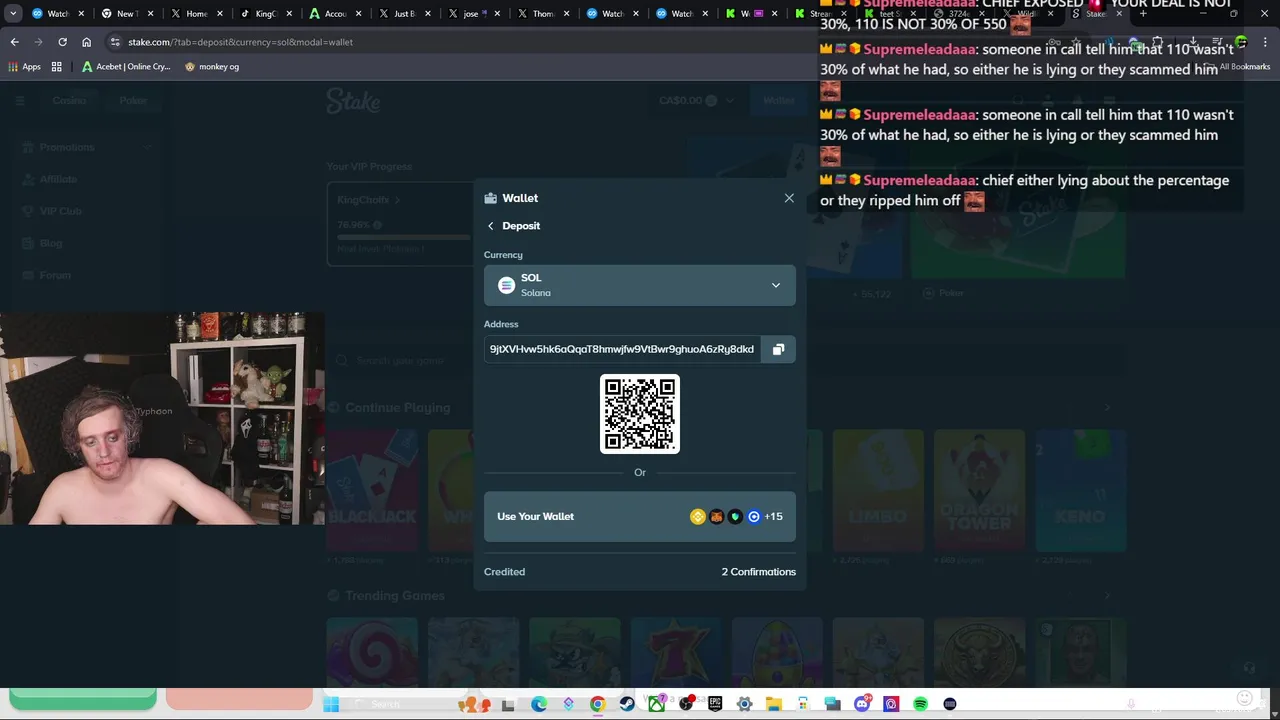Open the Apps bookmarks shortcut
Viewport: 1280px width, 720px height.
coord(25,67)
